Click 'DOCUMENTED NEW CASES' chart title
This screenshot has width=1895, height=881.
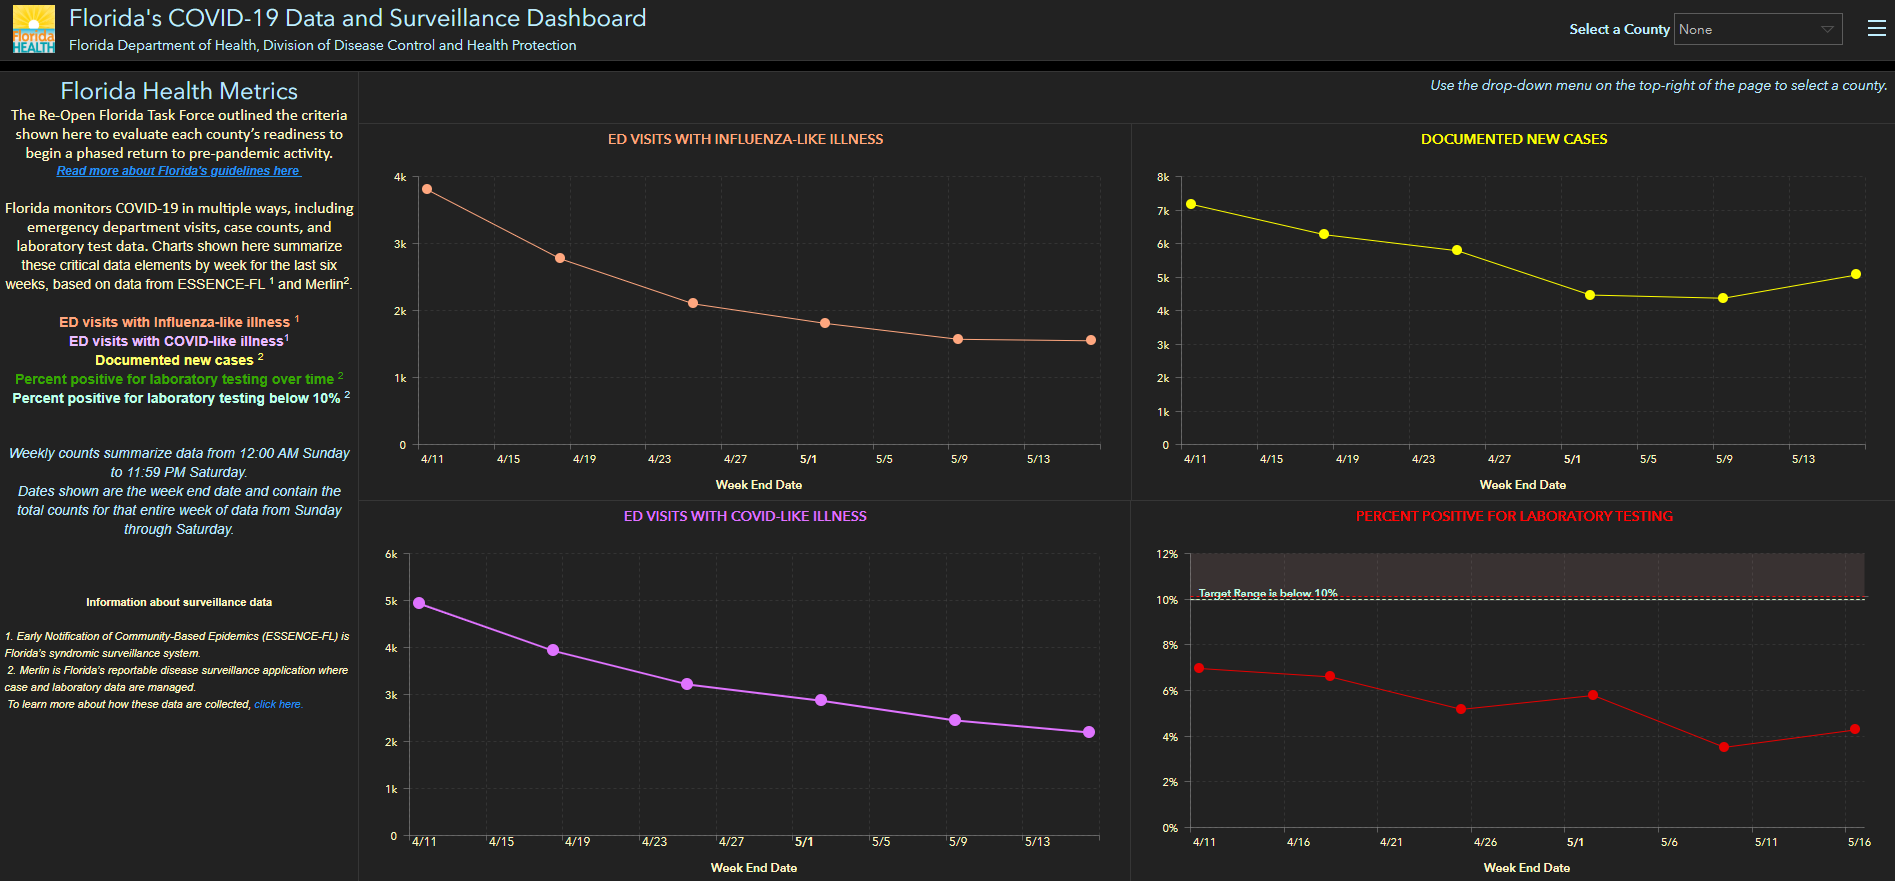[x=1514, y=139]
